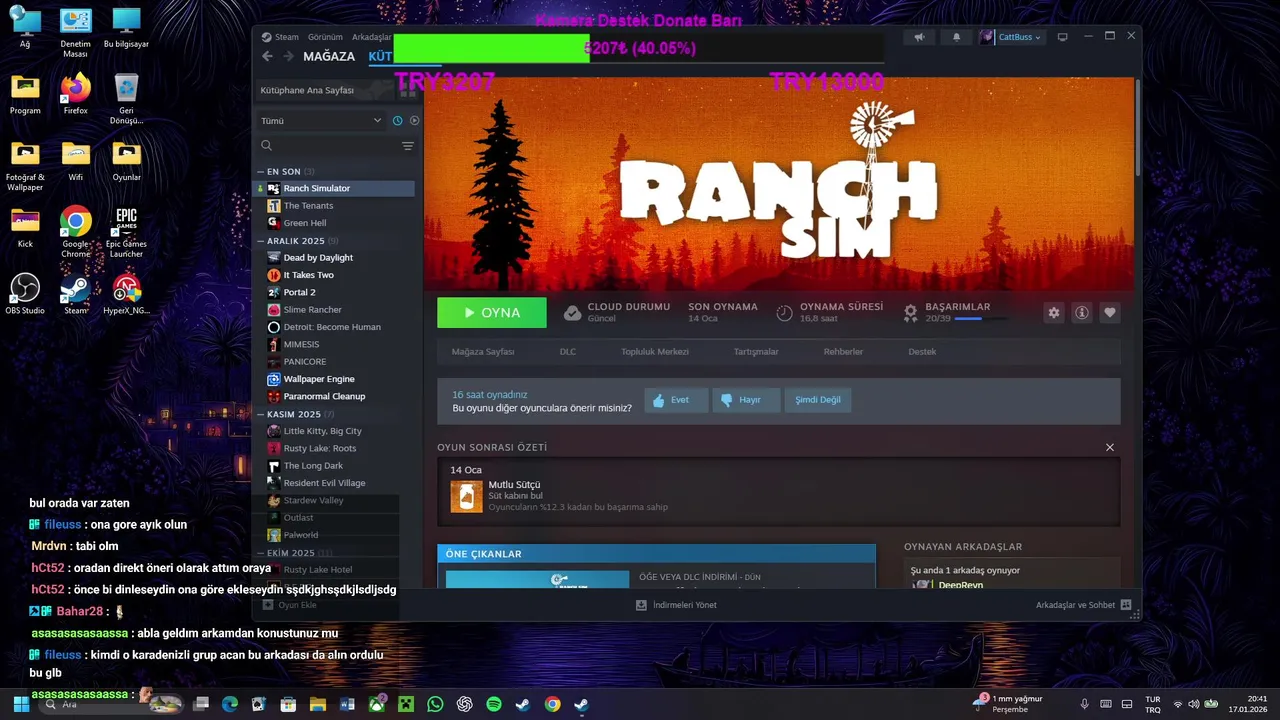This screenshot has width=1280, height=720.
Task: Collapse the ARALIK 2025 section
Action: click(260, 241)
